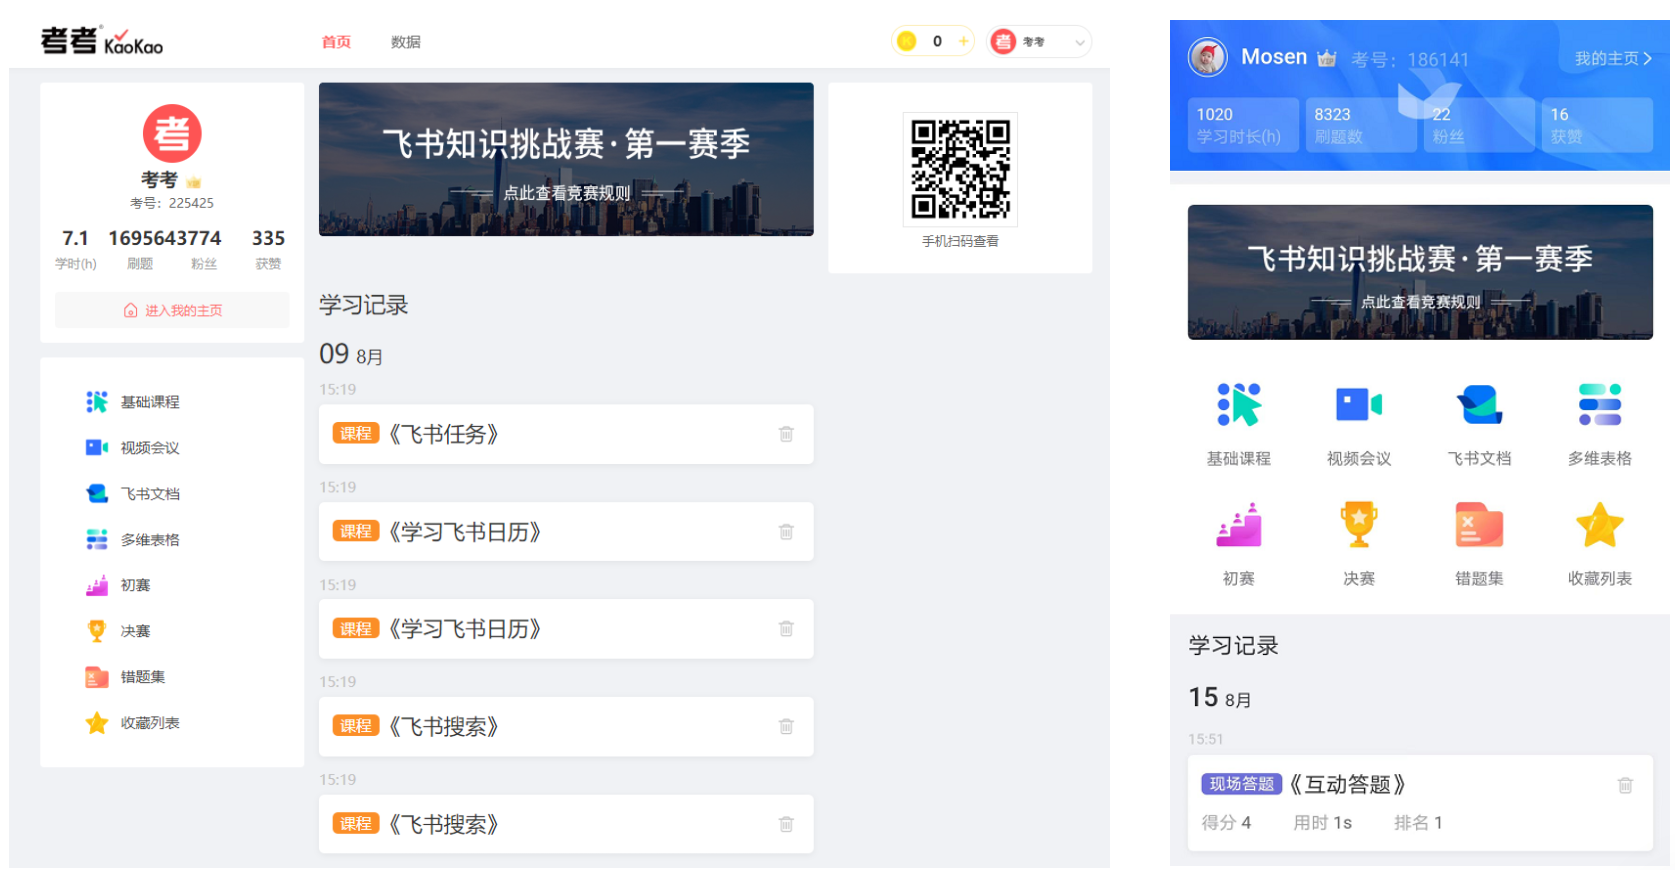Tap the 决赛 trophy icon in mobile view
The image size is (1675, 870).
pyautogui.click(x=1359, y=525)
